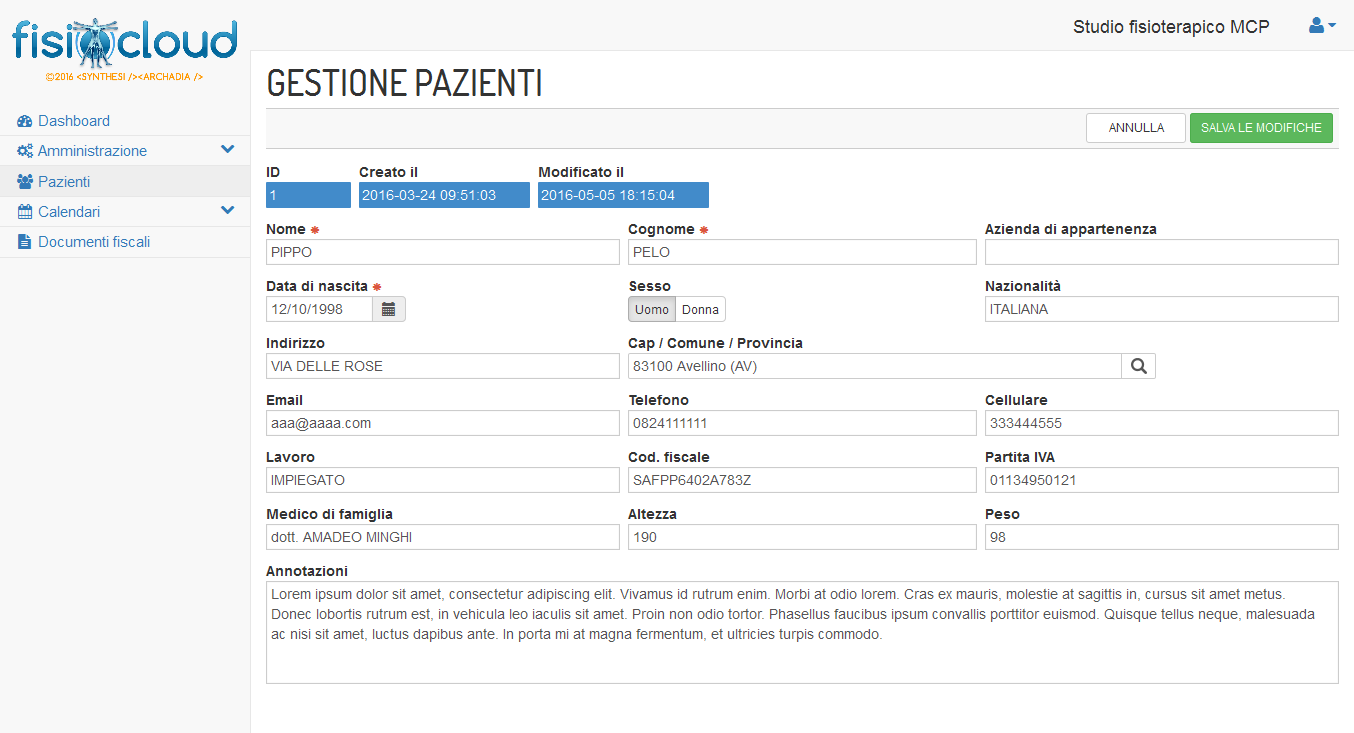Expand the Amministrazione submenu chevron
1354x733 pixels.
(x=228, y=150)
